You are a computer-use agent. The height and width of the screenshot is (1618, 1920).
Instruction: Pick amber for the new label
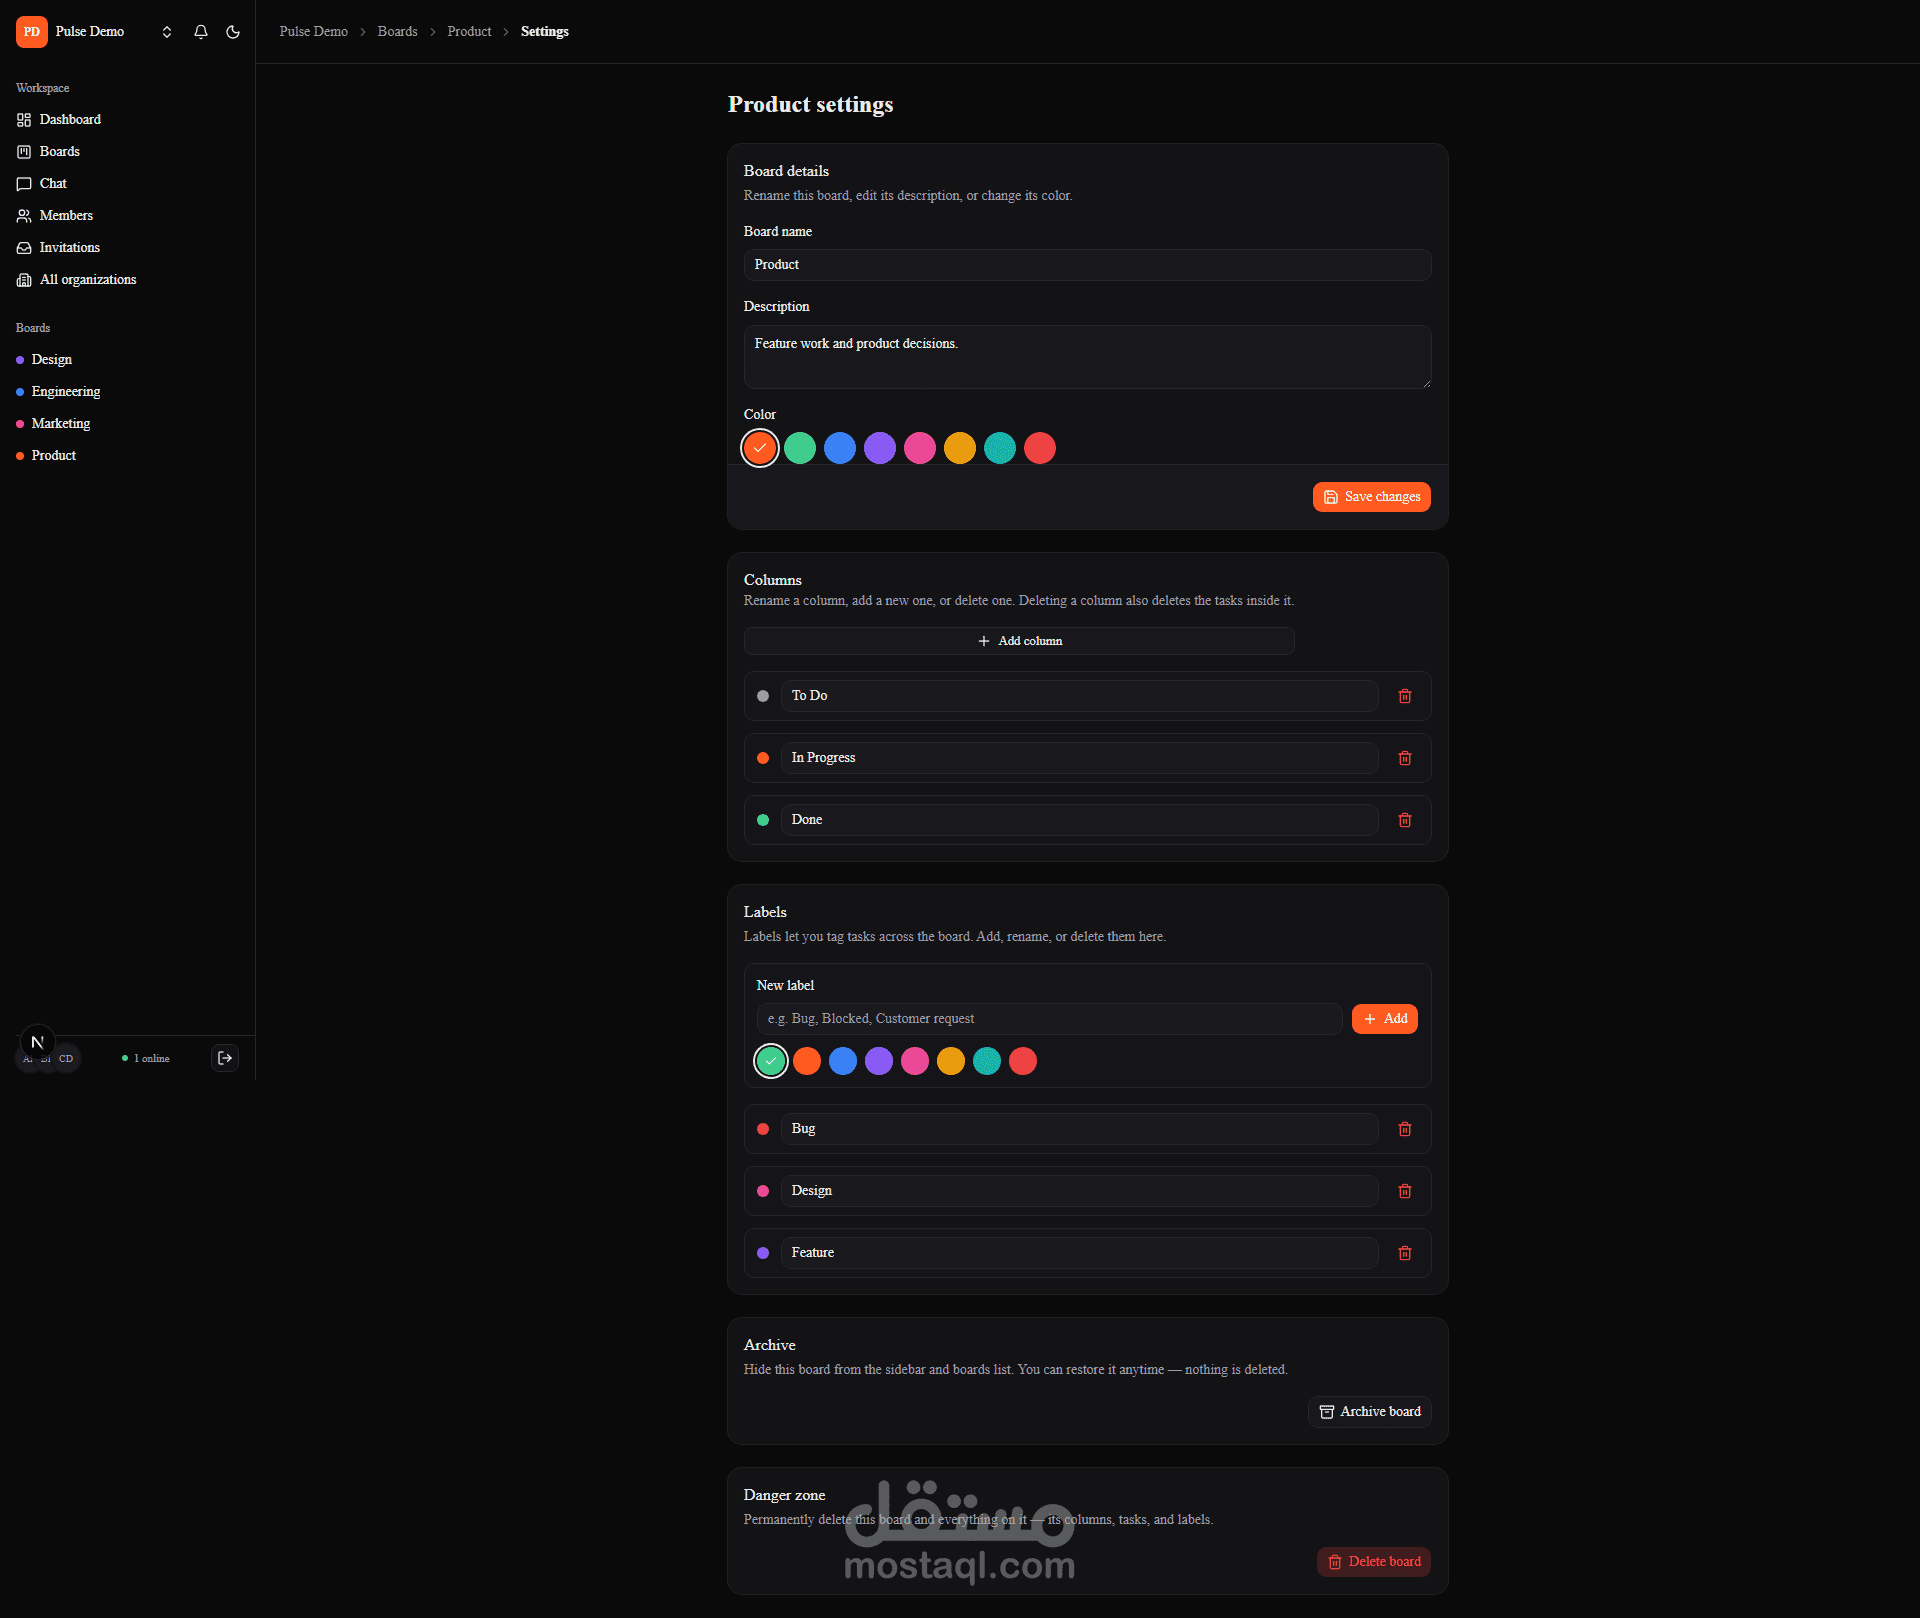951,1061
